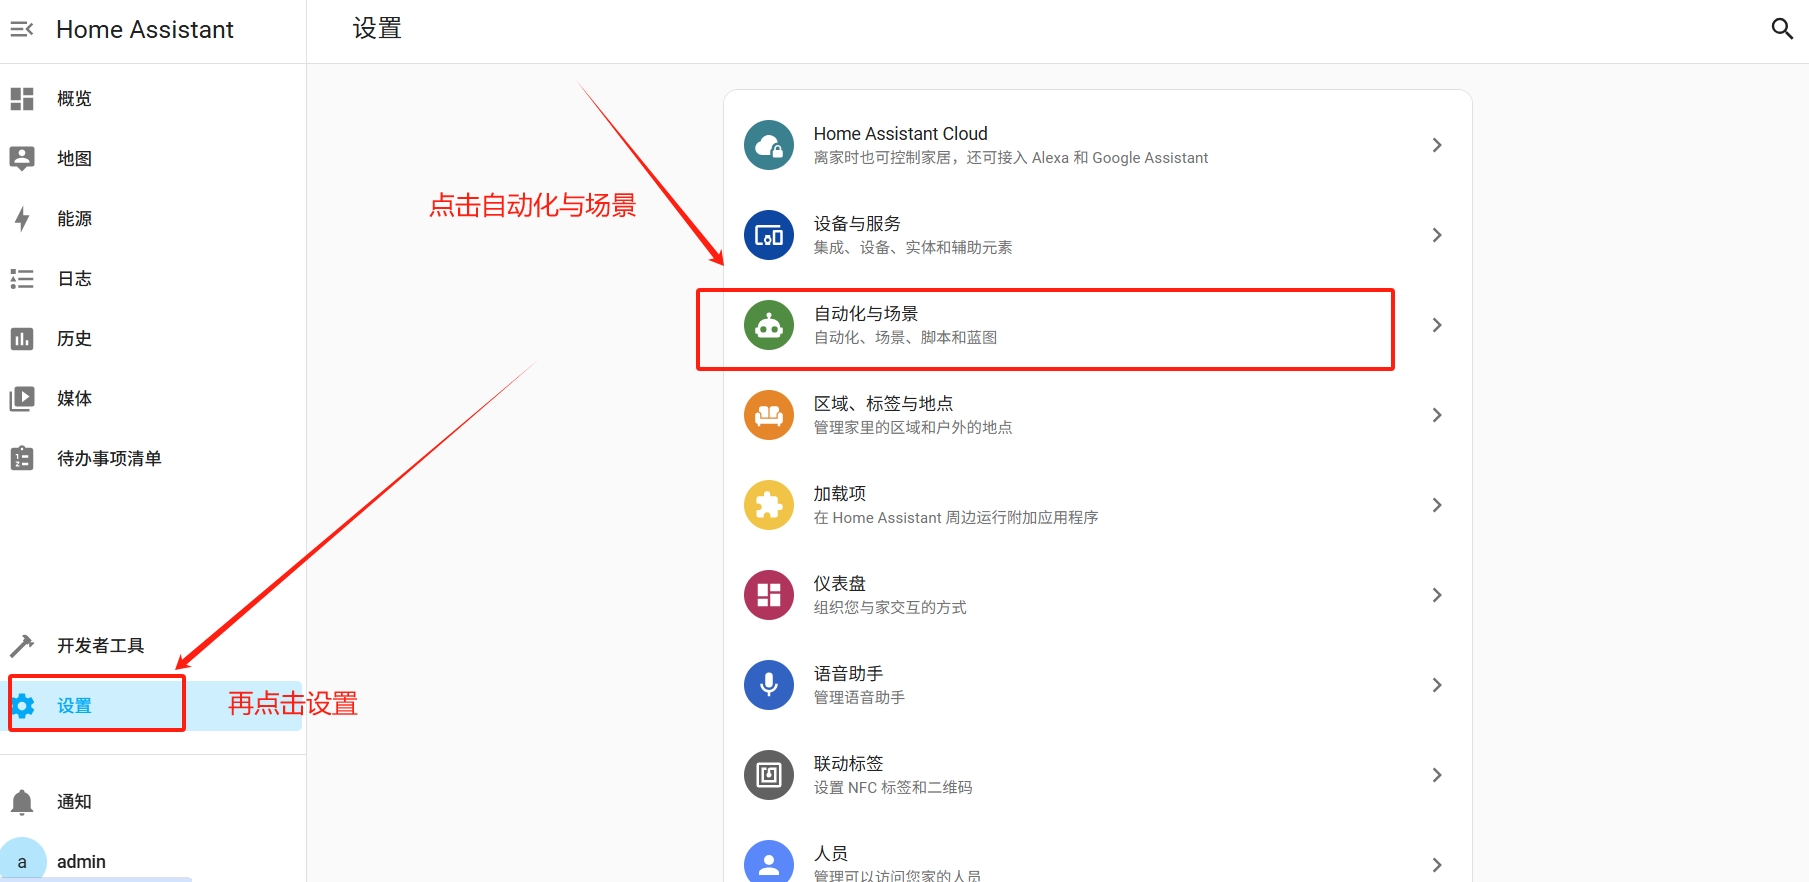
Task: Expand Home Assistant Cloud row chevron
Action: pyautogui.click(x=1437, y=145)
